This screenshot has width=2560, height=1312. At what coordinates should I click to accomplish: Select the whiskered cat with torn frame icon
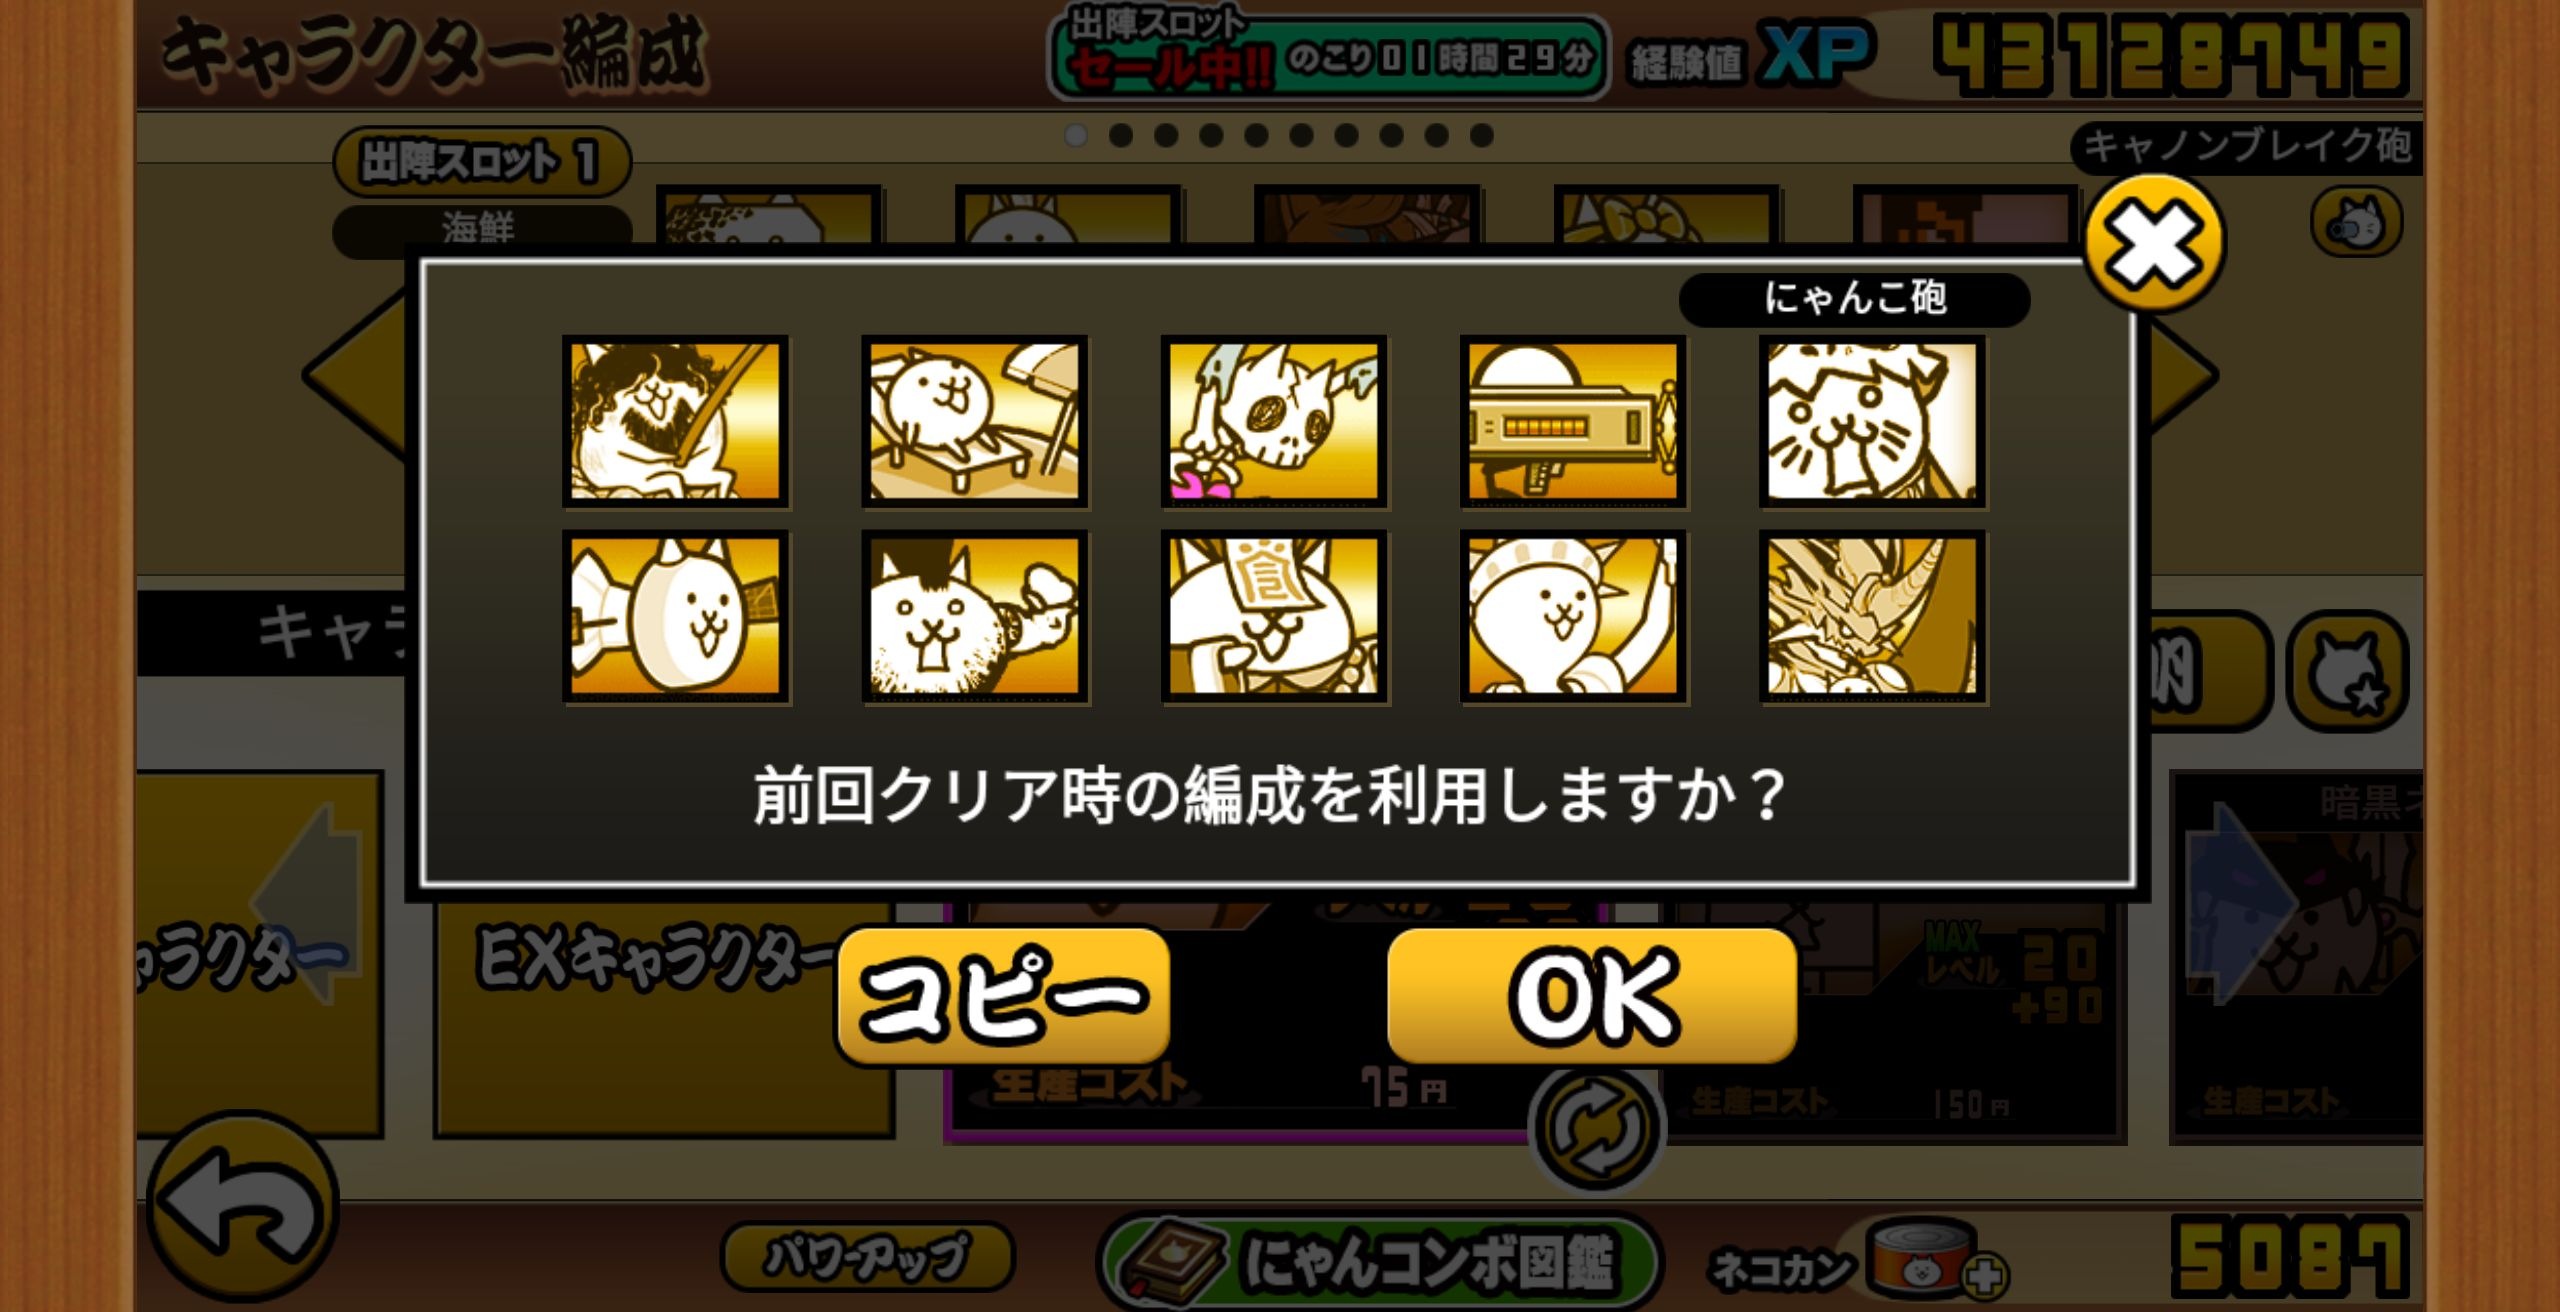pyautogui.click(x=1872, y=421)
